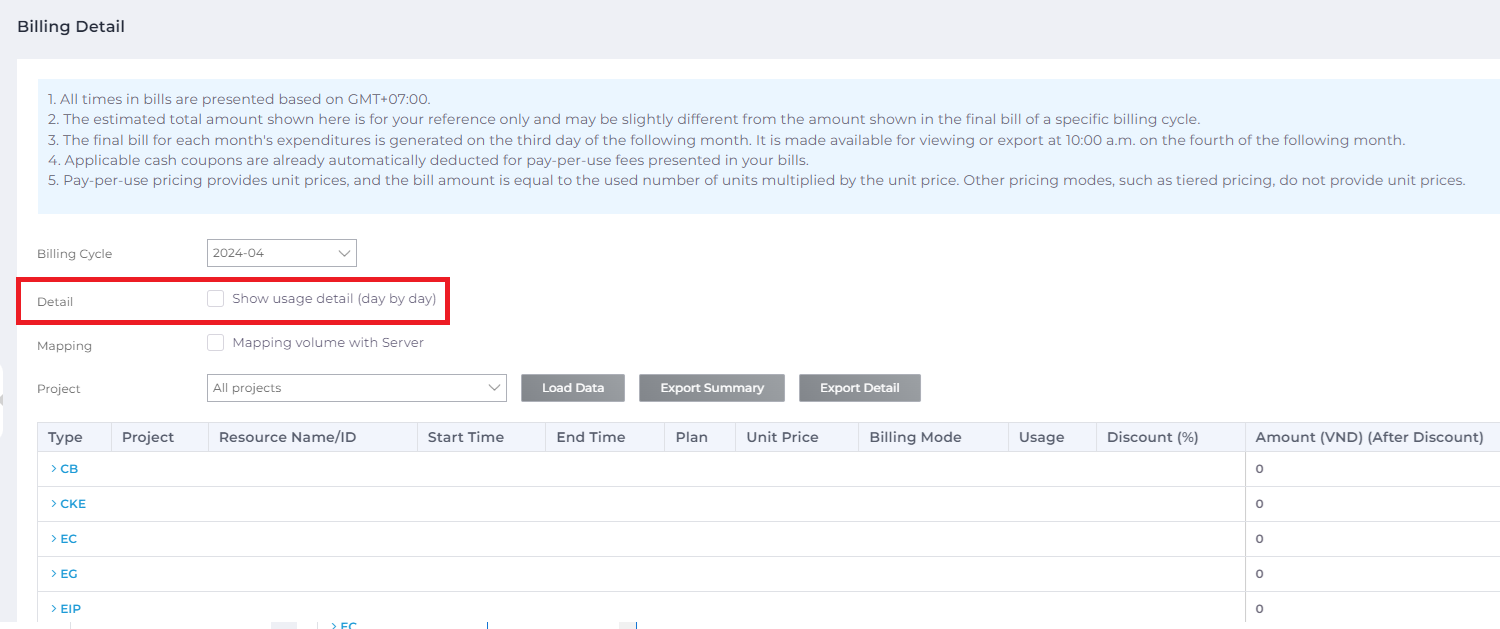This screenshot has height=629, width=1500.
Task: Tick Mapping volume with Server checkbox
Action: click(x=215, y=342)
